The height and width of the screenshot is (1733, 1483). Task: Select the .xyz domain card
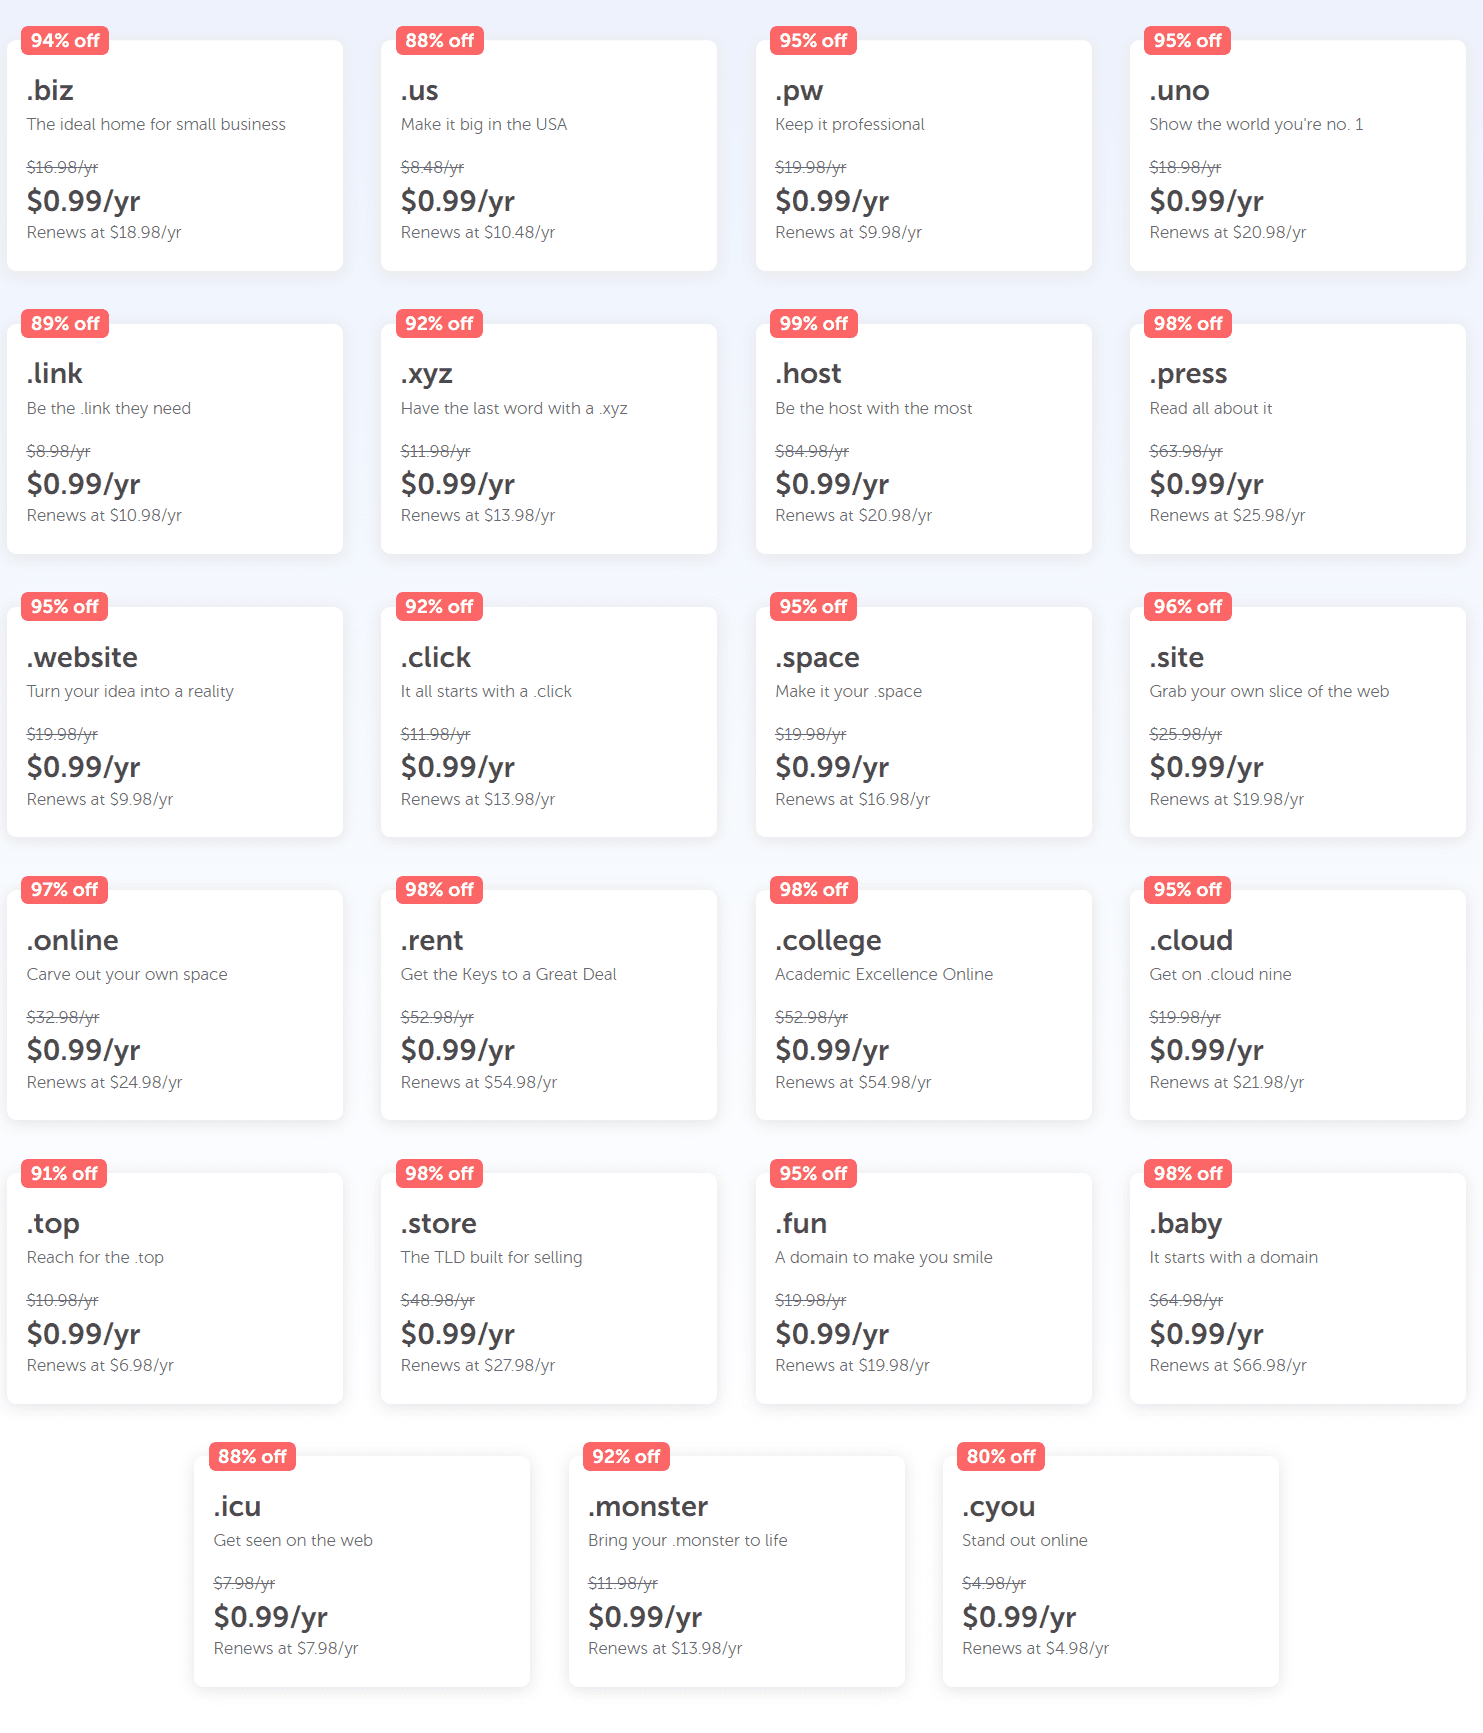(549, 438)
